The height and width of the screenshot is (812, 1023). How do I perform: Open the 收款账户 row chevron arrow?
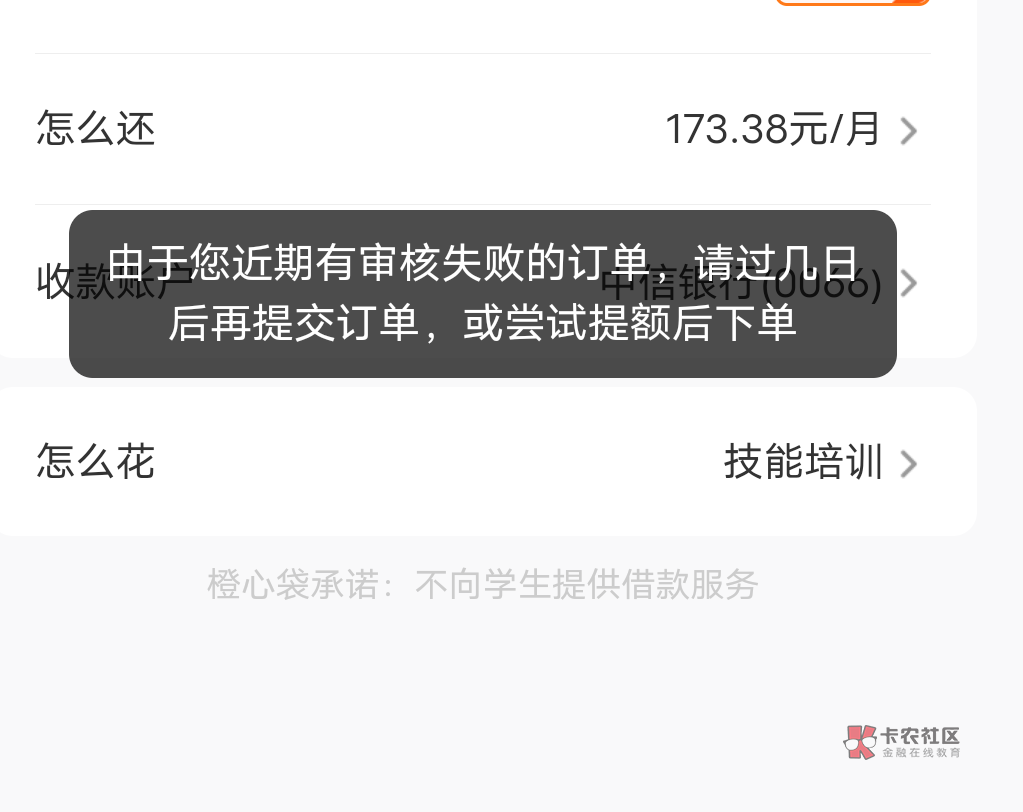(909, 283)
